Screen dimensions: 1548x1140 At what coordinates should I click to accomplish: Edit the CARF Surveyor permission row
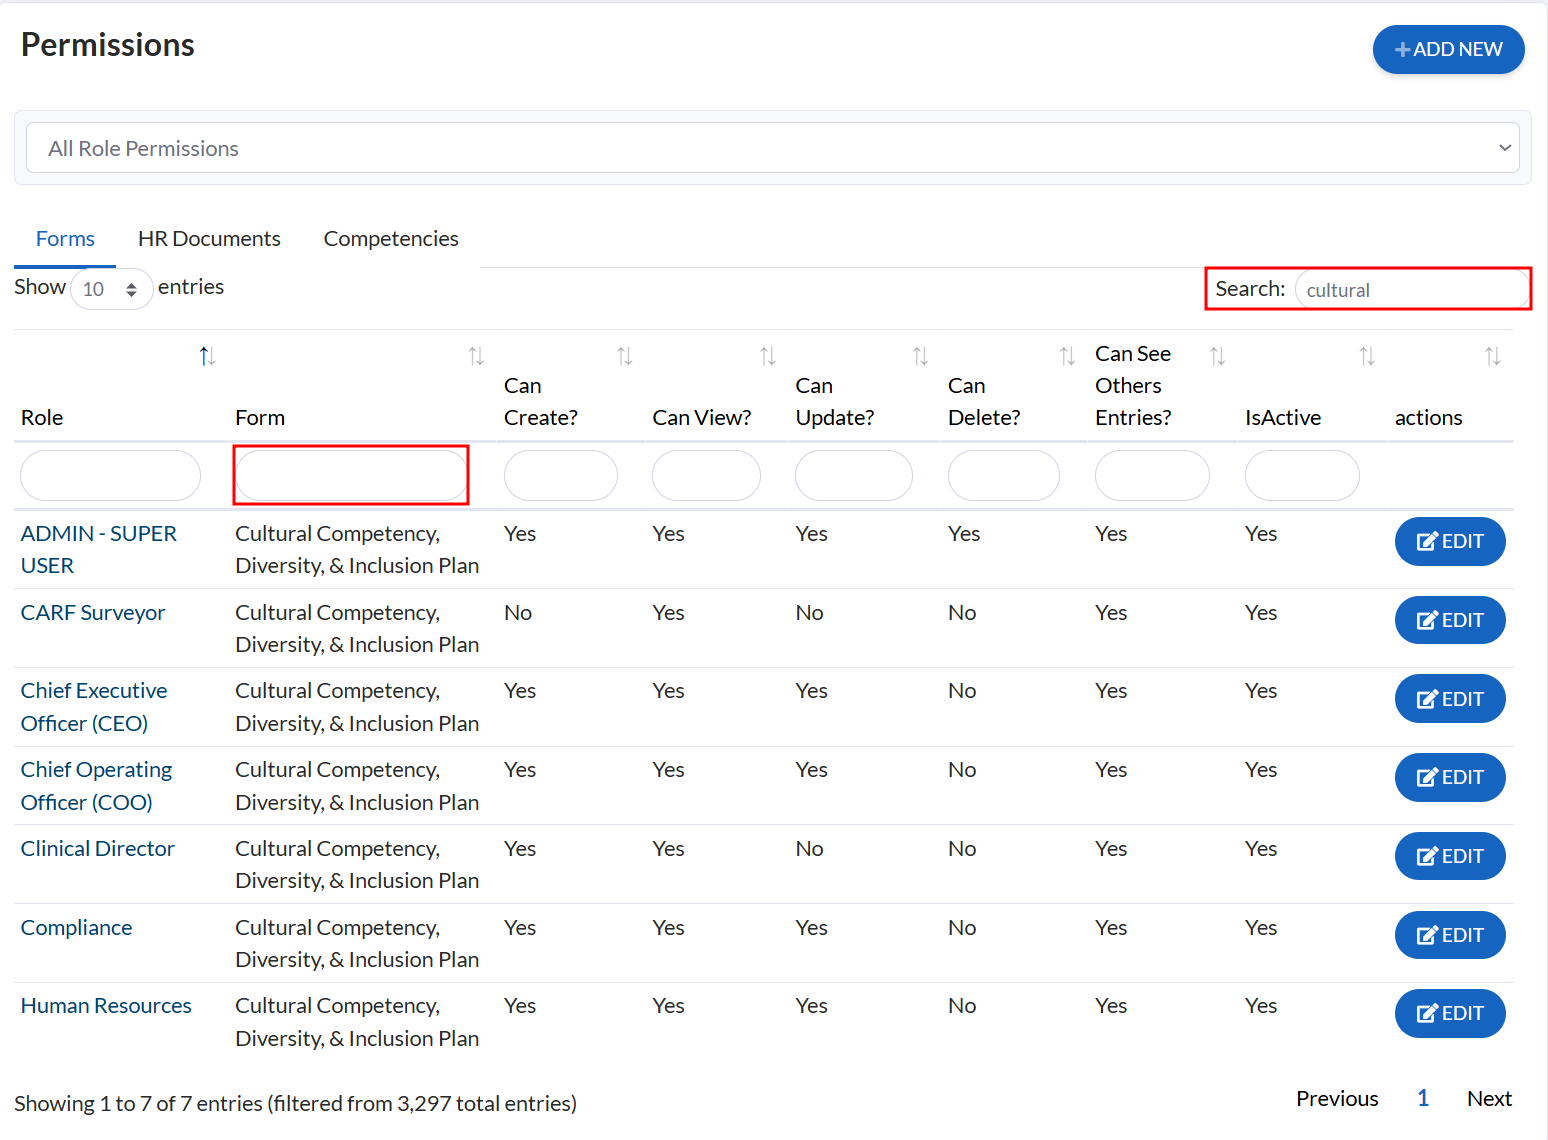click(x=1449, y=620)
